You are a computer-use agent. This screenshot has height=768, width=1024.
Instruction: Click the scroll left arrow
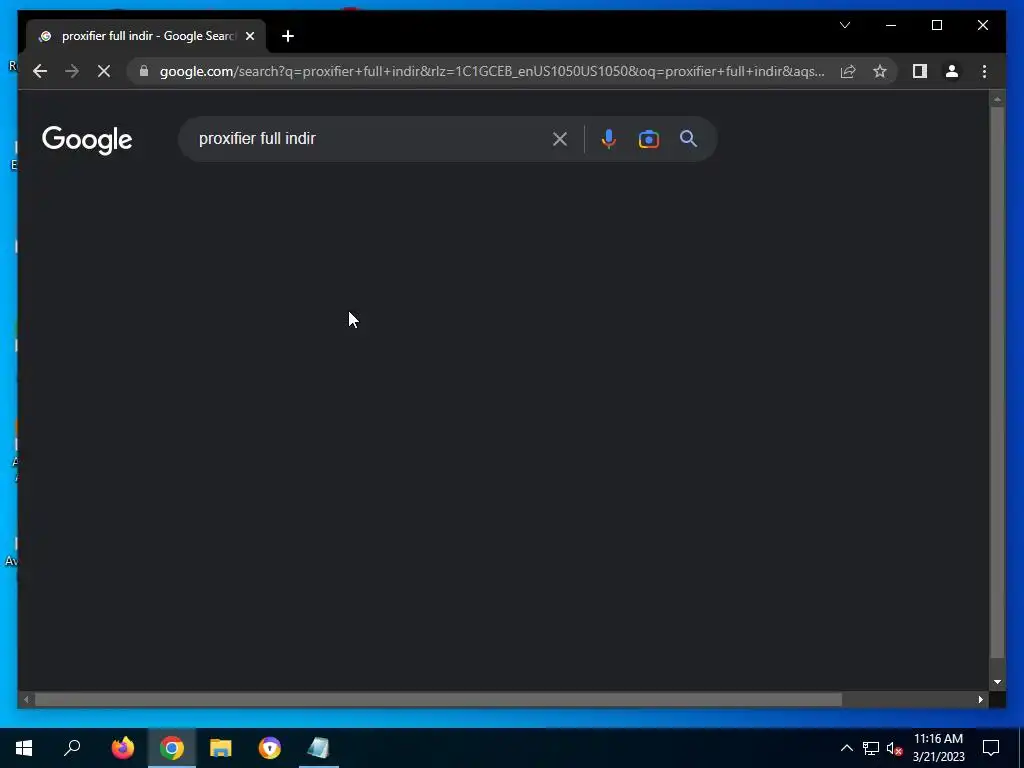point(25,699)
